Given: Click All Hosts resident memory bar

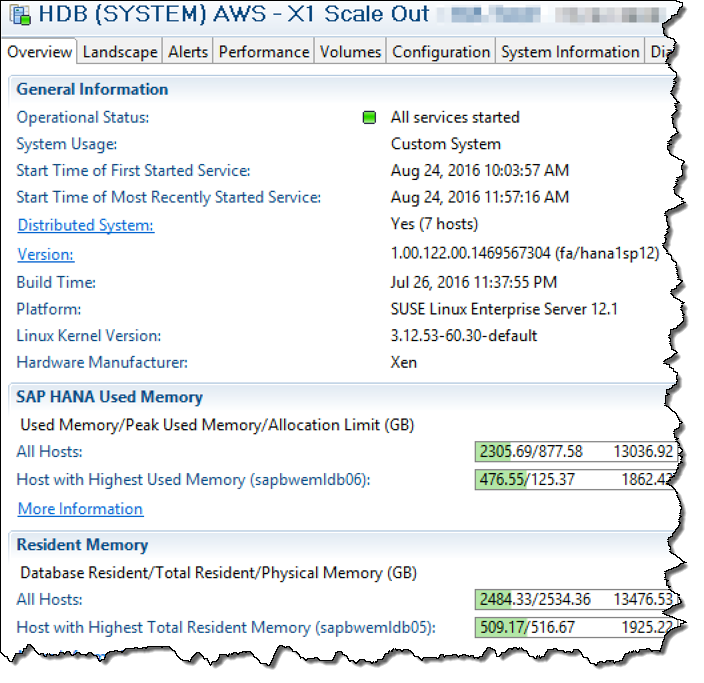Looking at the screenshot, I should (x=576, y=599).
